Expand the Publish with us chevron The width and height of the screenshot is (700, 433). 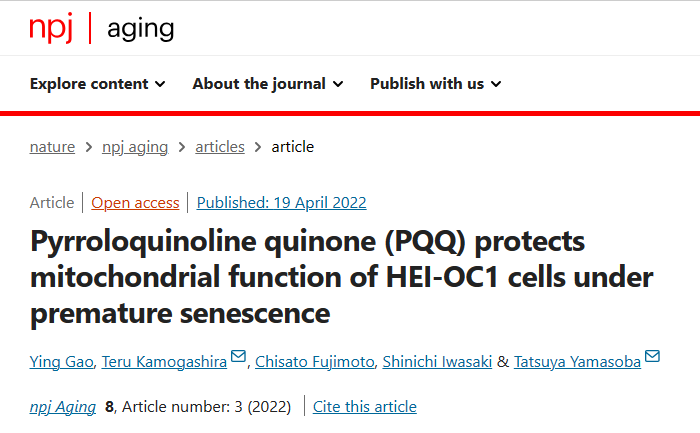pyautogui.click(x=496, y=84)
